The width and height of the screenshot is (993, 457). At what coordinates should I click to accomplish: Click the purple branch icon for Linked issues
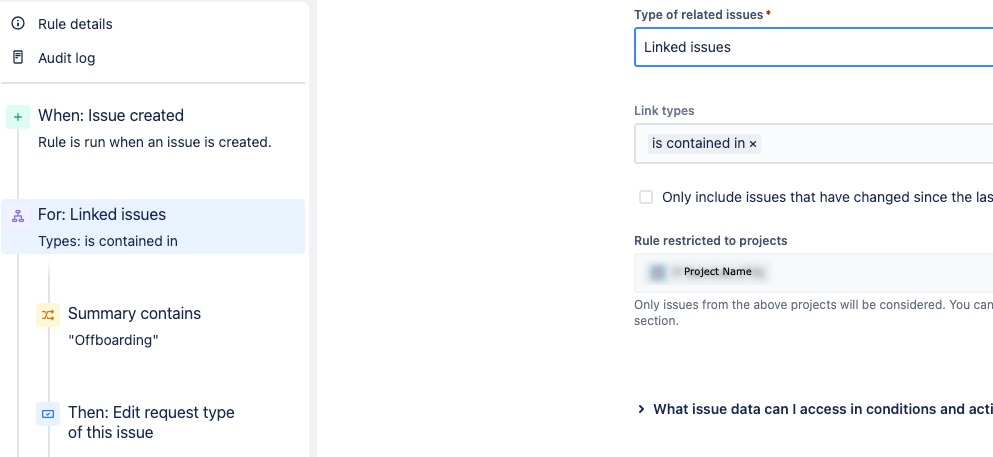(18, 216)
